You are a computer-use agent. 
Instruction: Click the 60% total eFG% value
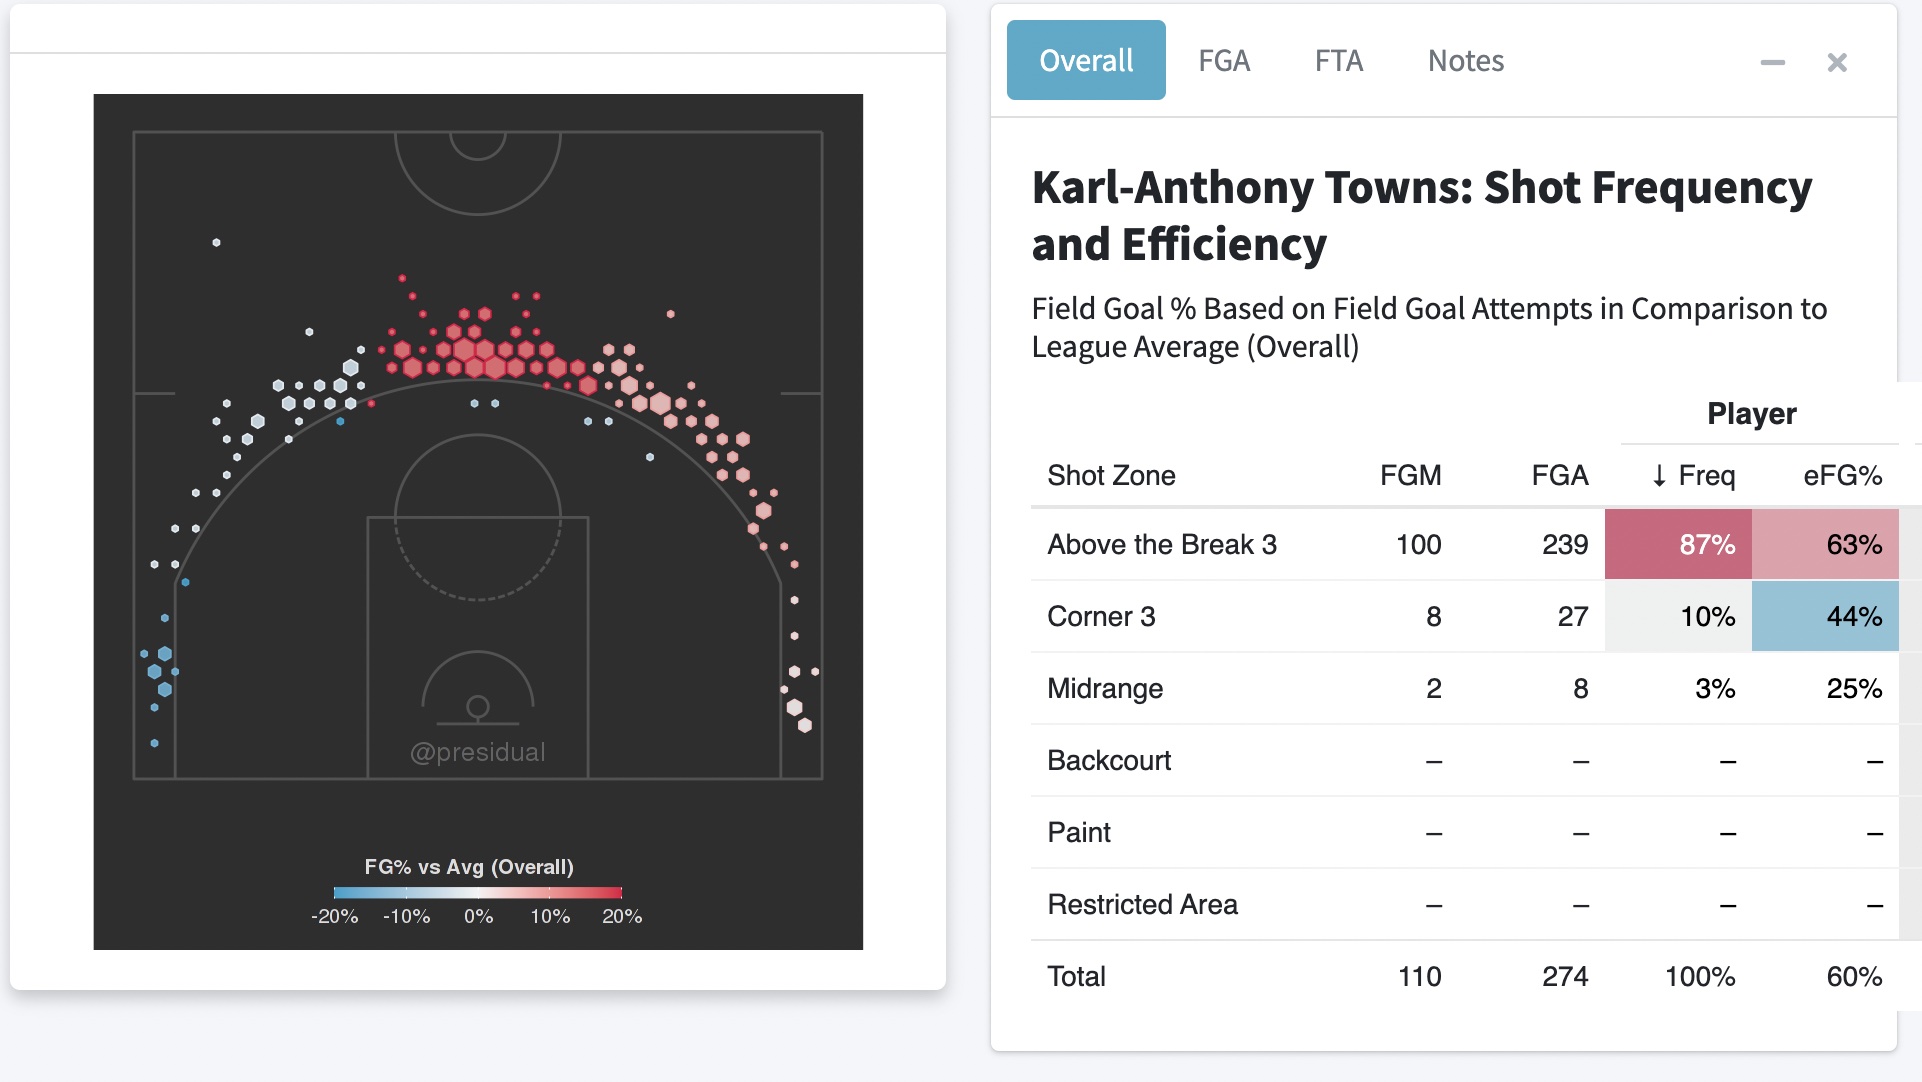pos(1854,976)
